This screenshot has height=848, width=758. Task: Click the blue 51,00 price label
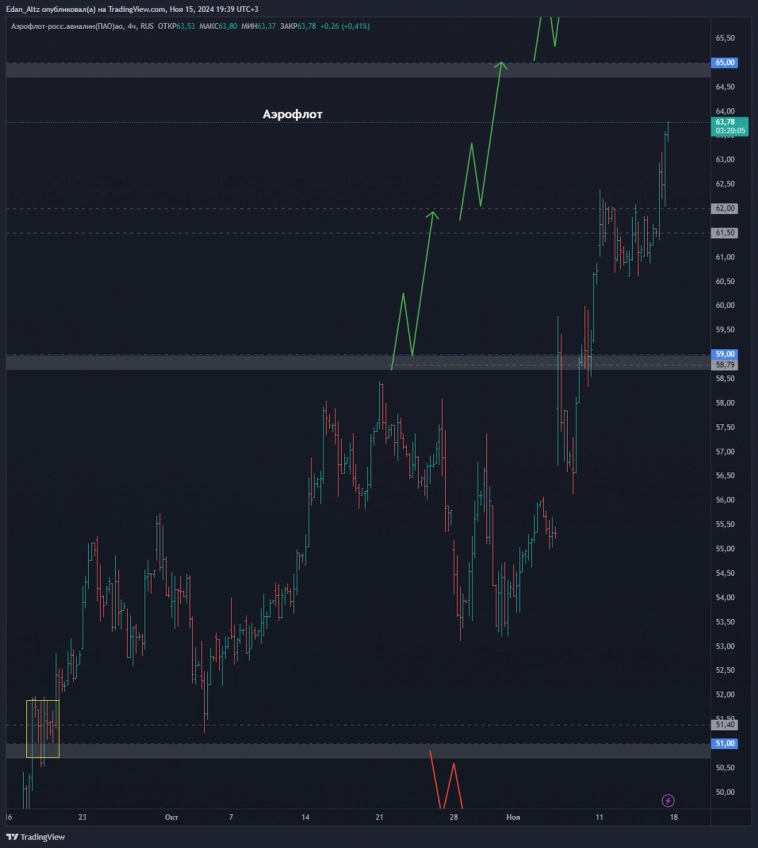click(x=725, y=743)
